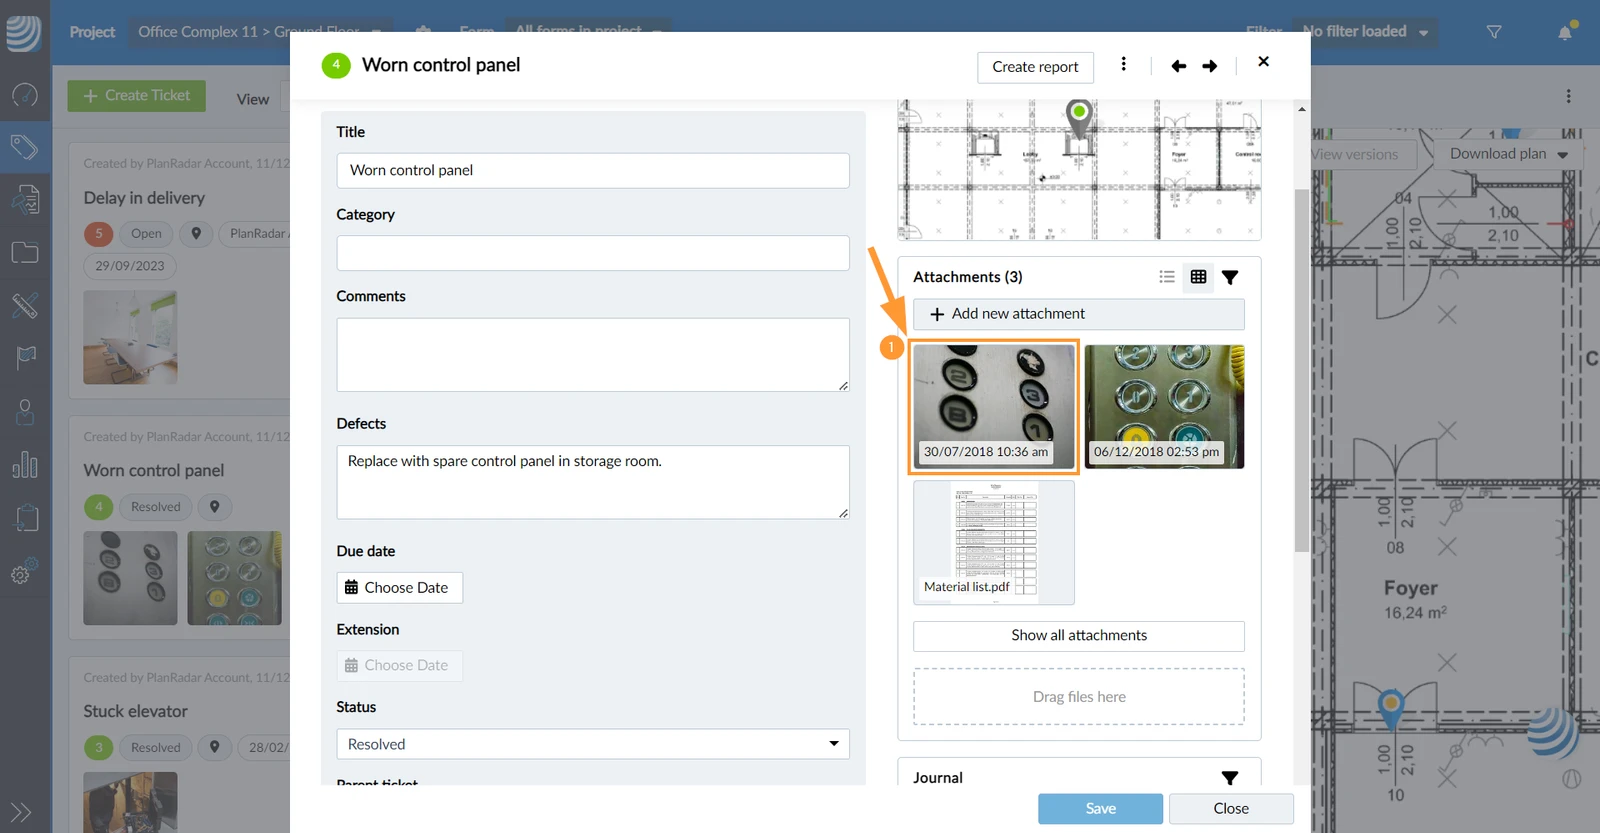
Task: Open statistics bar chart icon in sidebar
Action: (x=25, y=464)
